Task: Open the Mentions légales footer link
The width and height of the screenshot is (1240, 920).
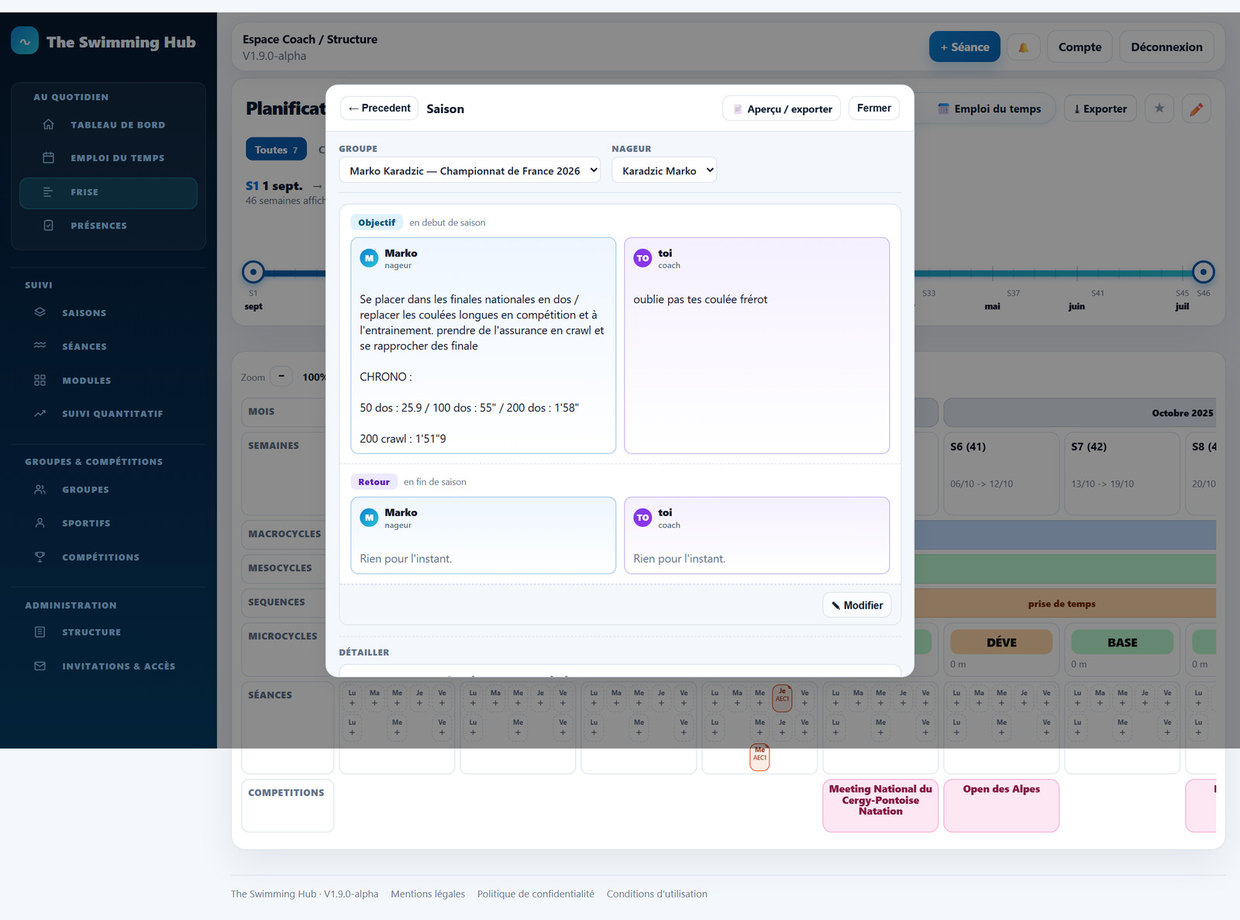Action: tap(428, 894)
